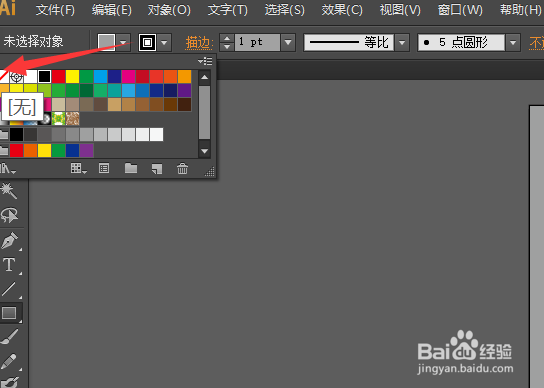This screenshot has width=544, height=388.
Task: Expand the fill color dropdown arrow
Action: tap(123, 42)
